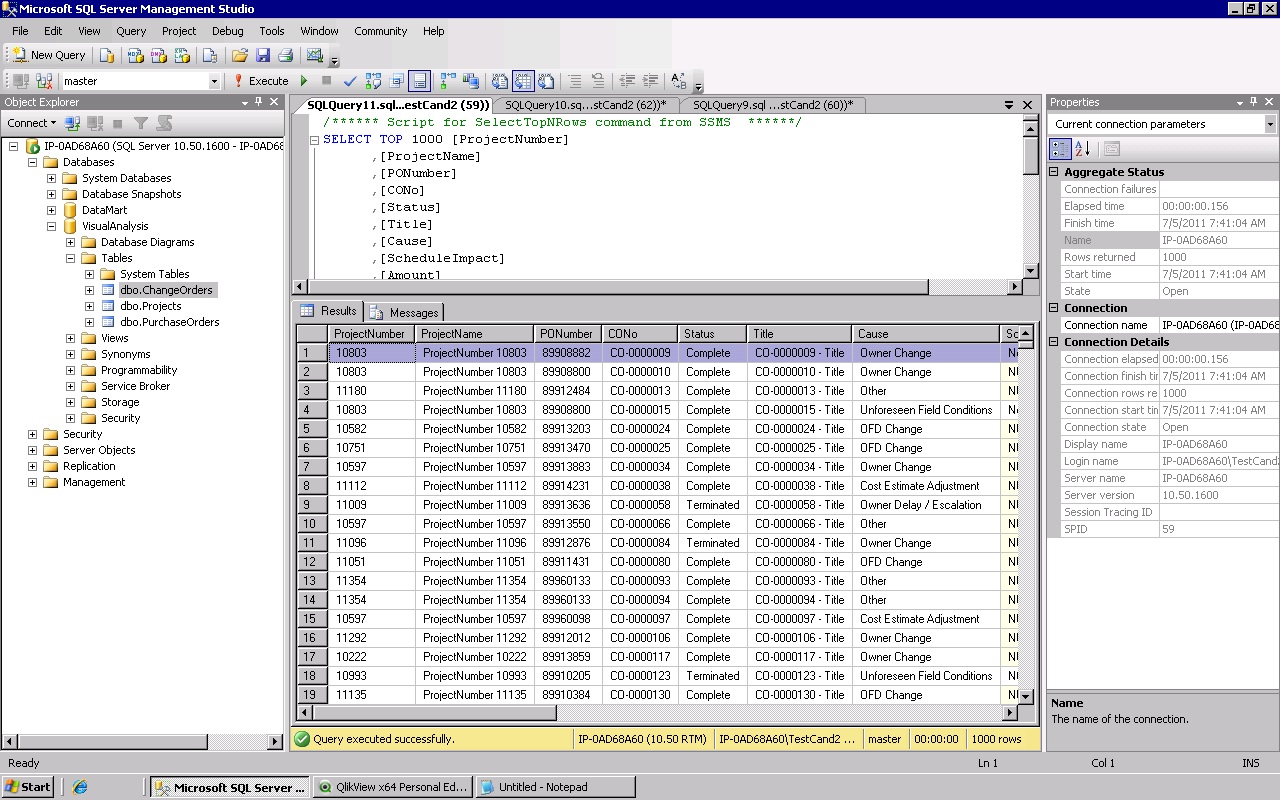This screenshot has height=800, width=1280.
Task: Click the print icon in the toolbar
Action: point(286,55)
